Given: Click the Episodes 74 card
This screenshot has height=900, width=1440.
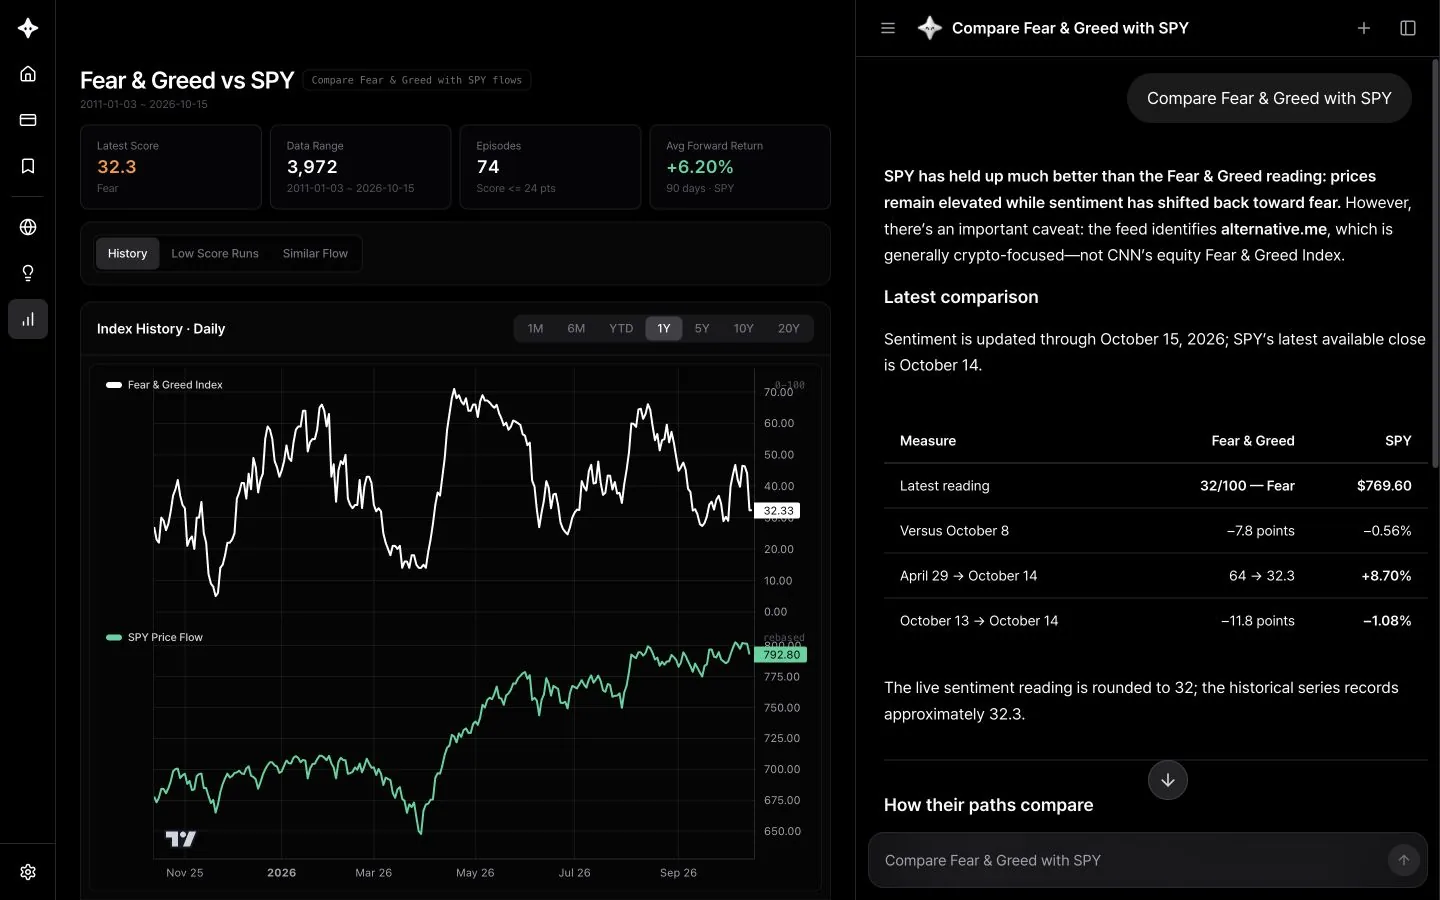Looking at the screenshot, I should coord(550,167).
